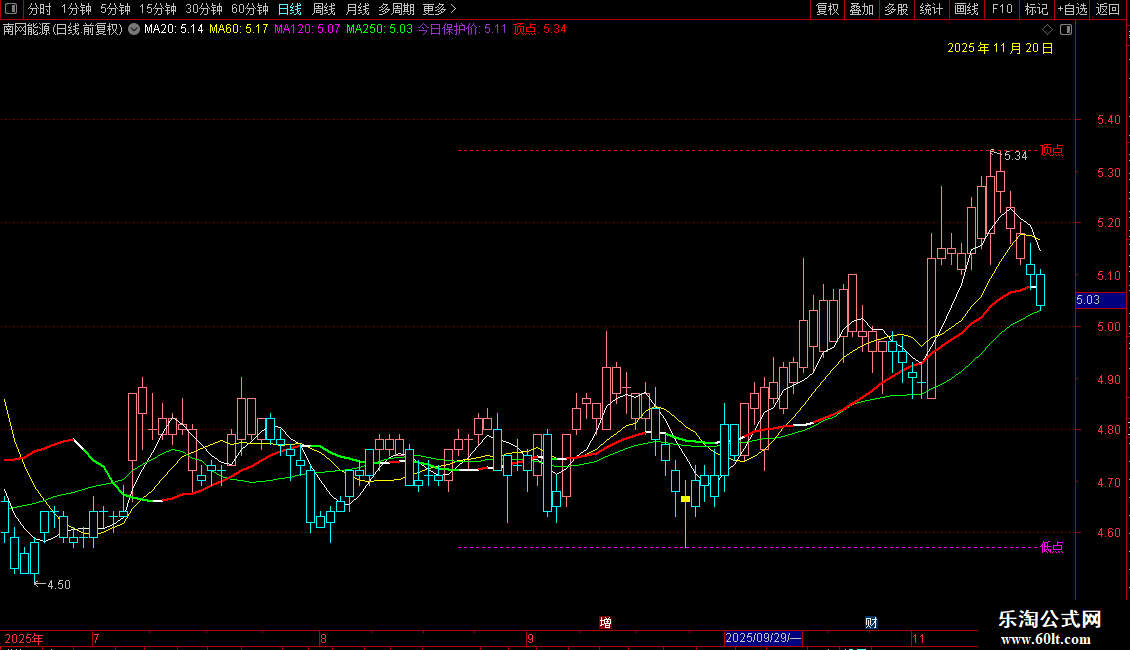Click the yellow marker candle near September low
This screenshot has width=1130, height=650.
685,499
